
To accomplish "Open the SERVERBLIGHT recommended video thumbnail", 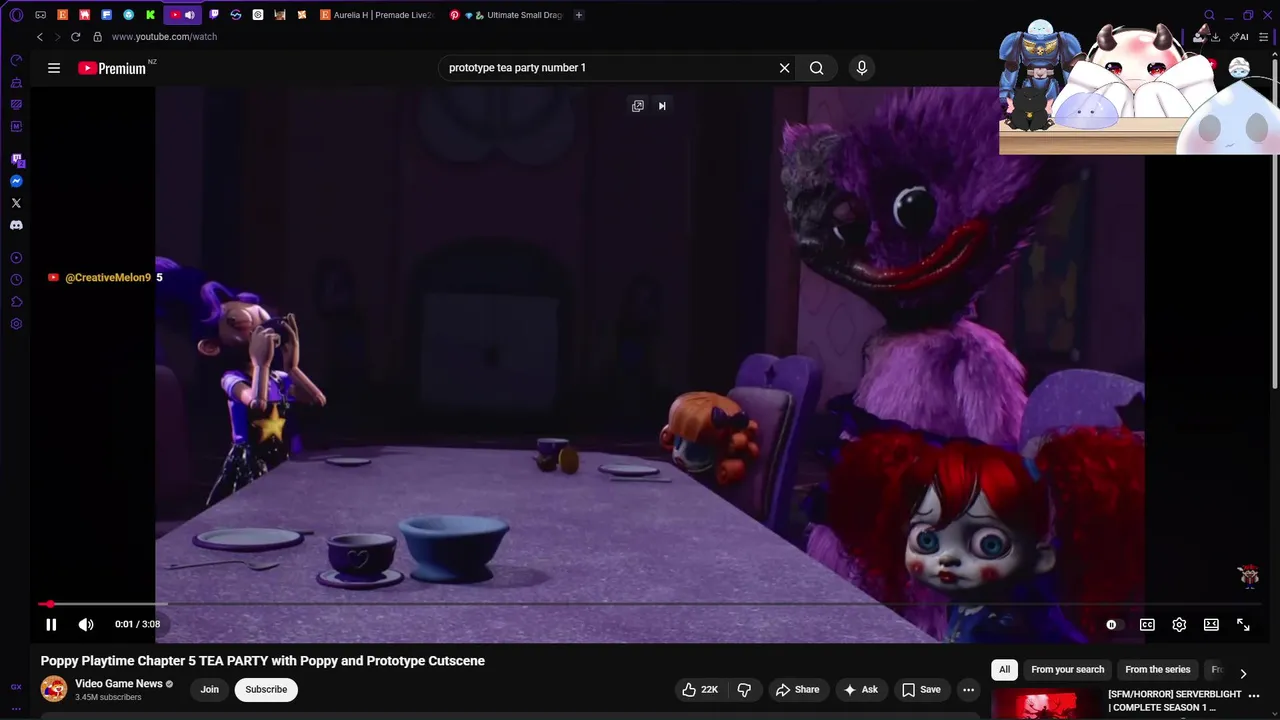I will click(x=1047, y=704).
